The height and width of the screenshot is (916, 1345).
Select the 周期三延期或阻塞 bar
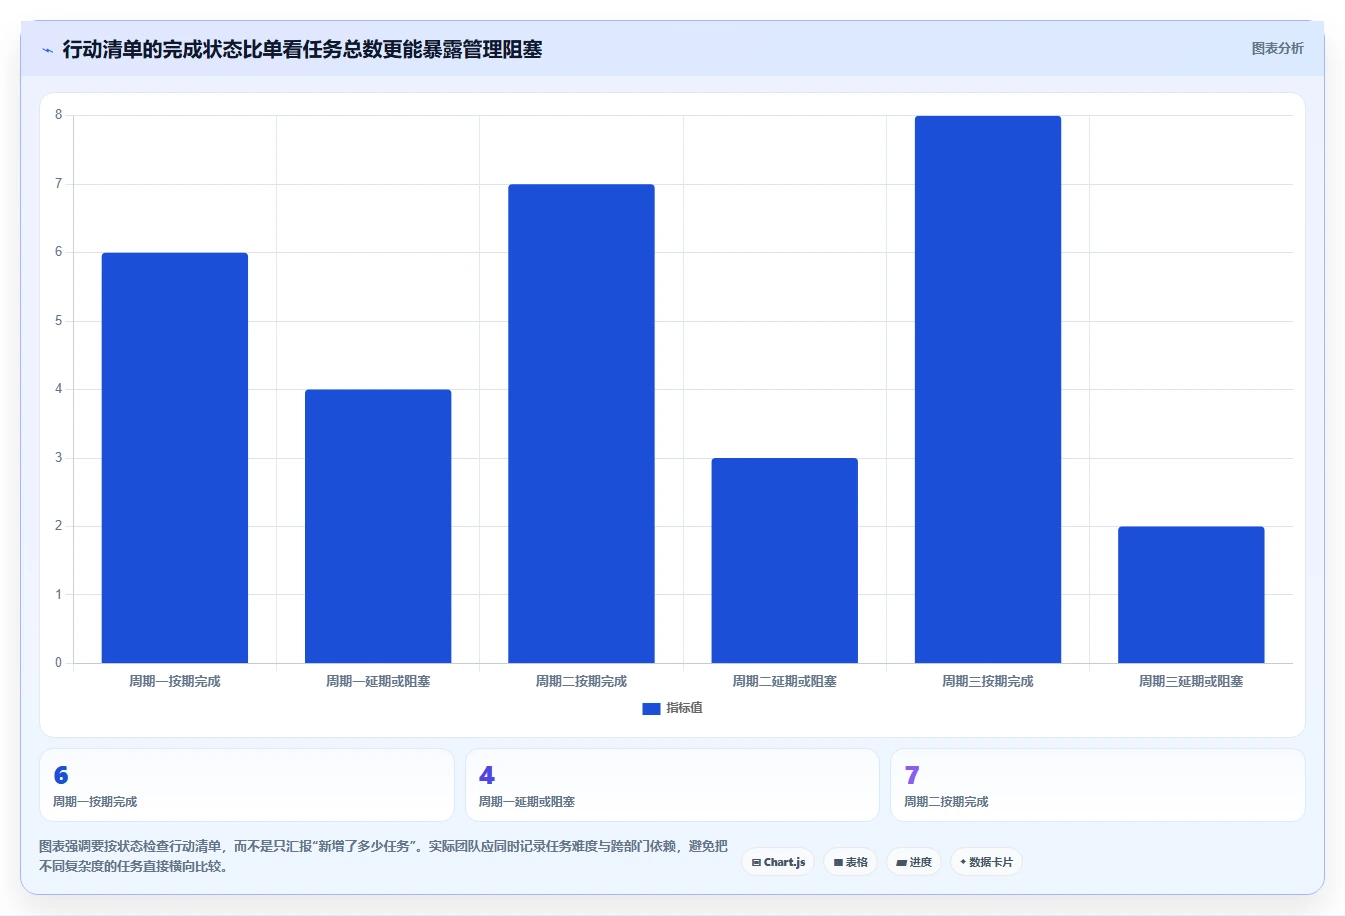[1191, 595]
